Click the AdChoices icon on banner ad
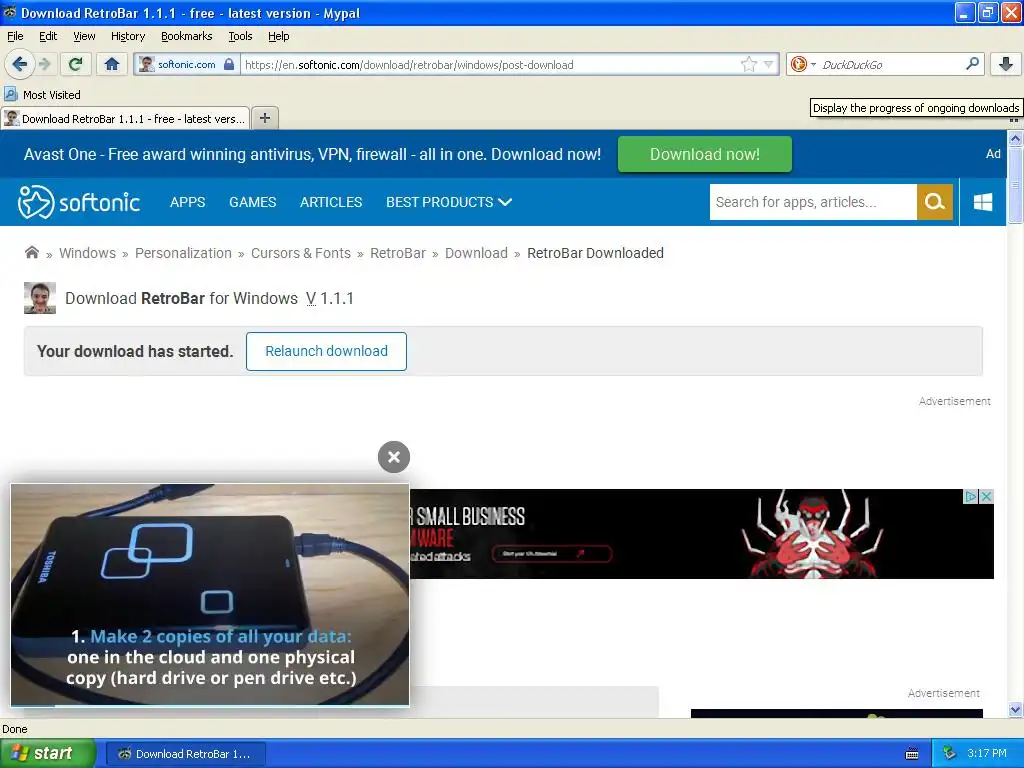 click(x=970, y=496)
